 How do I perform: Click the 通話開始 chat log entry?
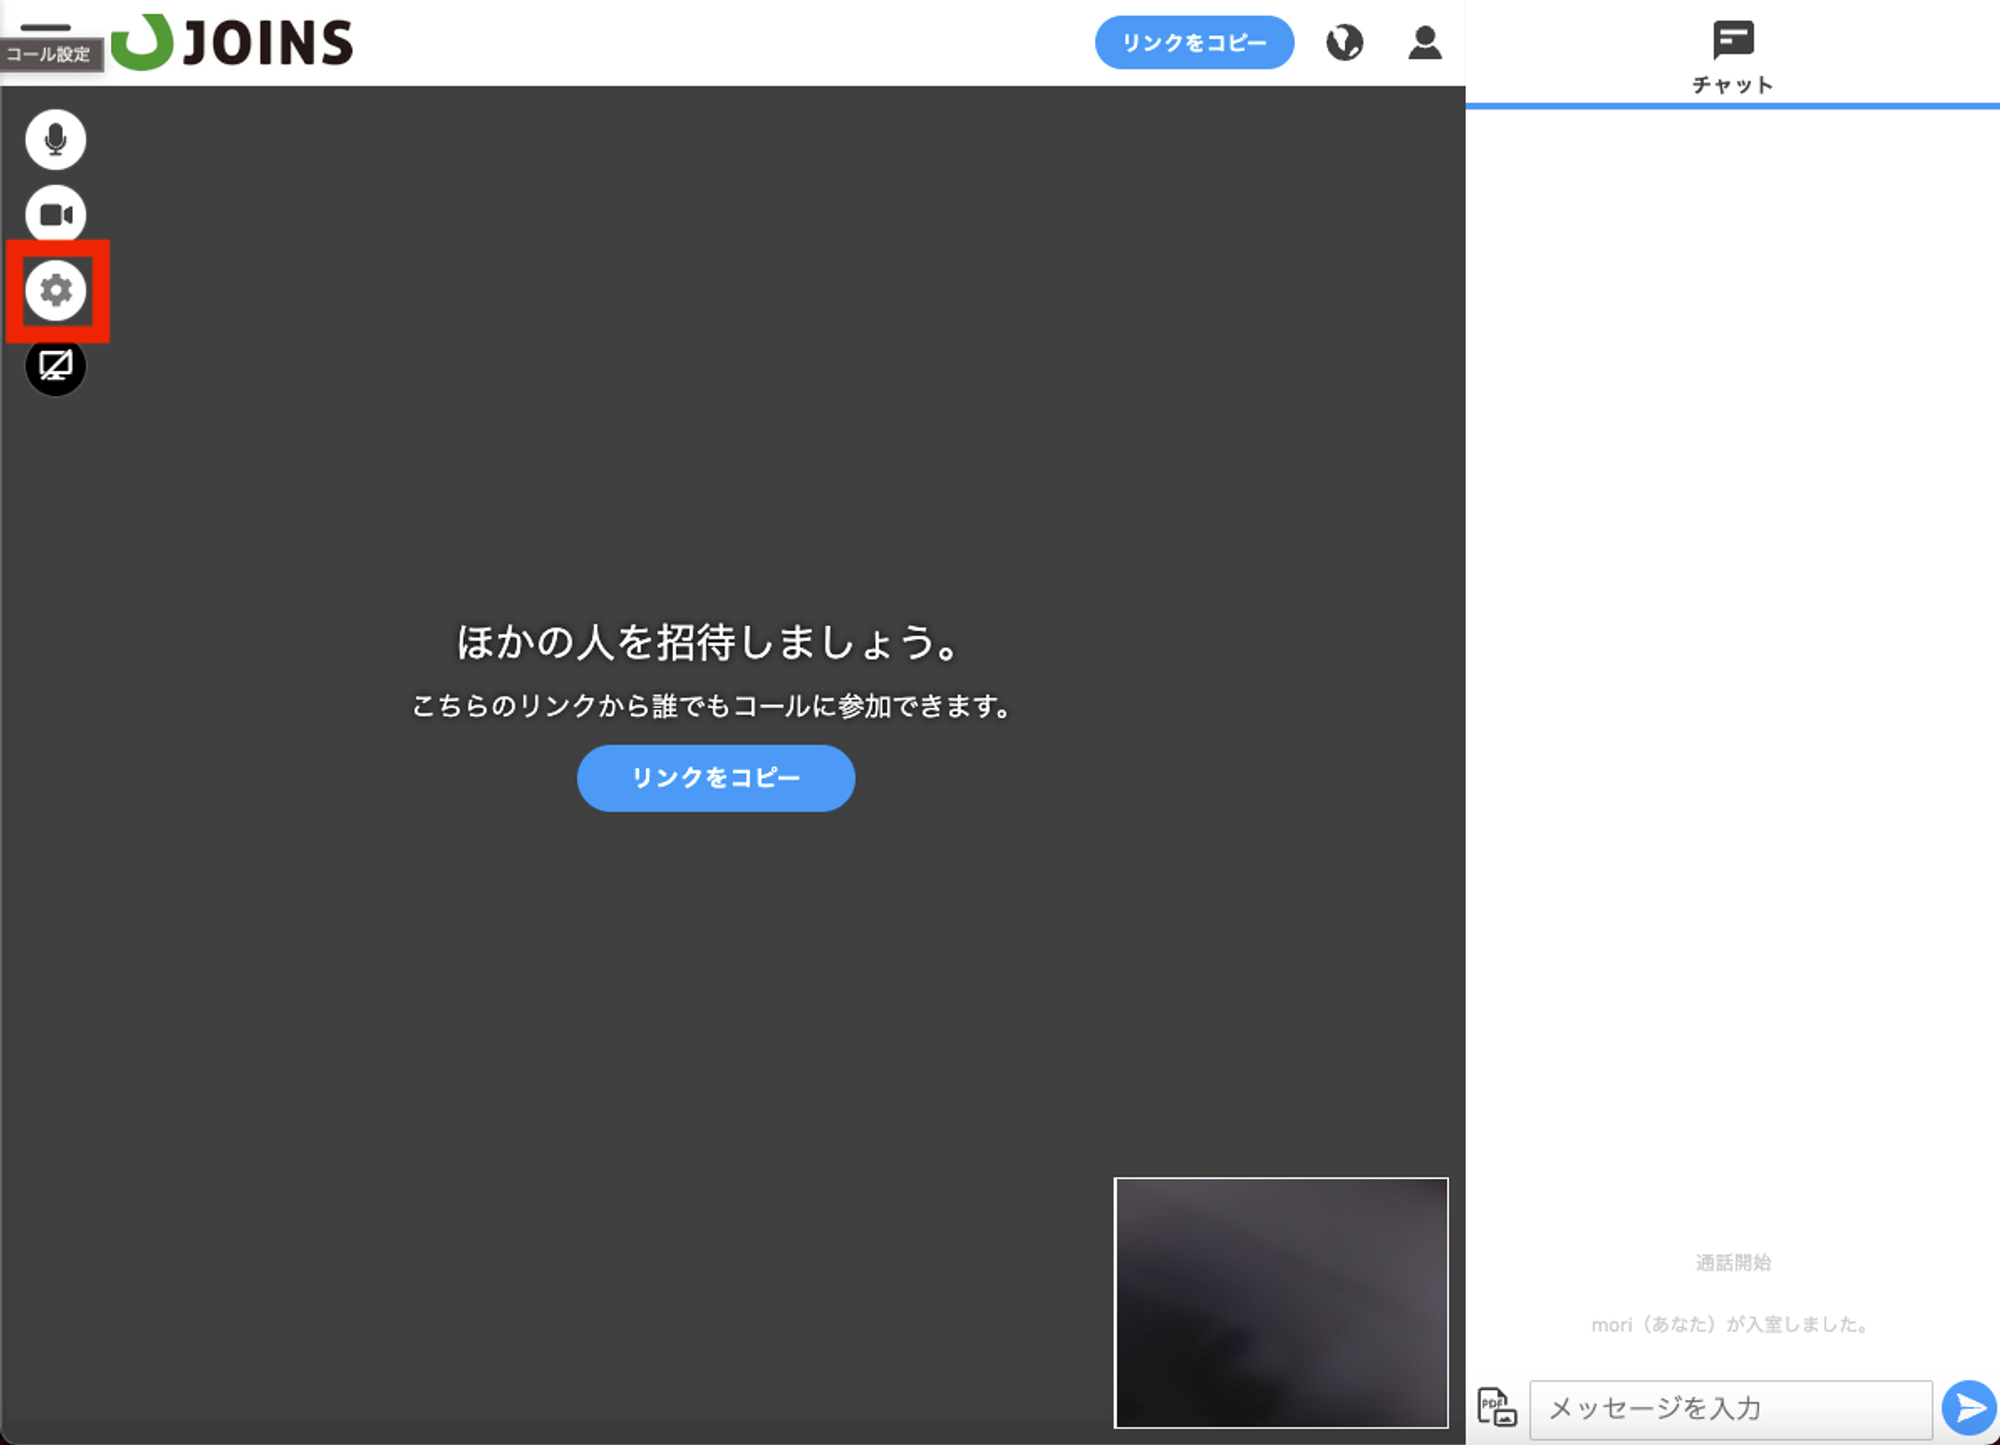(1732, 1262)
